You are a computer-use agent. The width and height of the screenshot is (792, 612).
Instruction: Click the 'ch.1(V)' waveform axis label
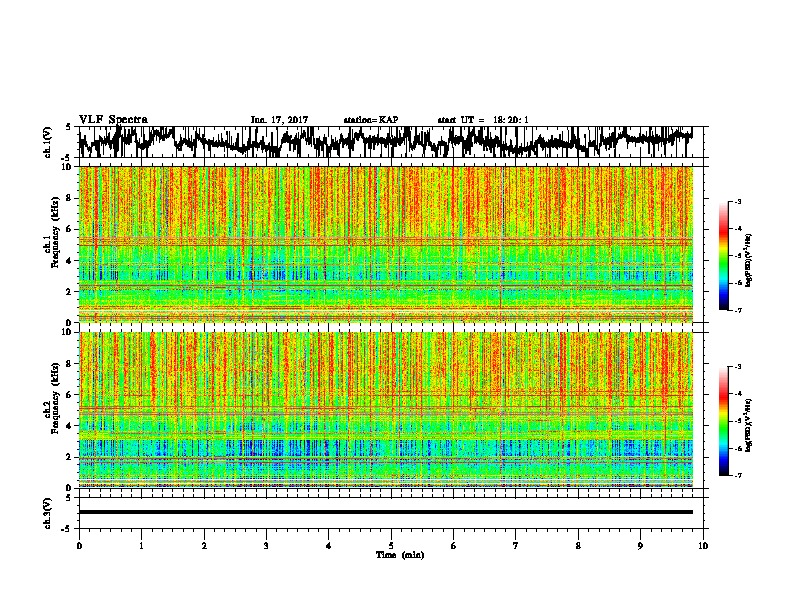[48, 142]
